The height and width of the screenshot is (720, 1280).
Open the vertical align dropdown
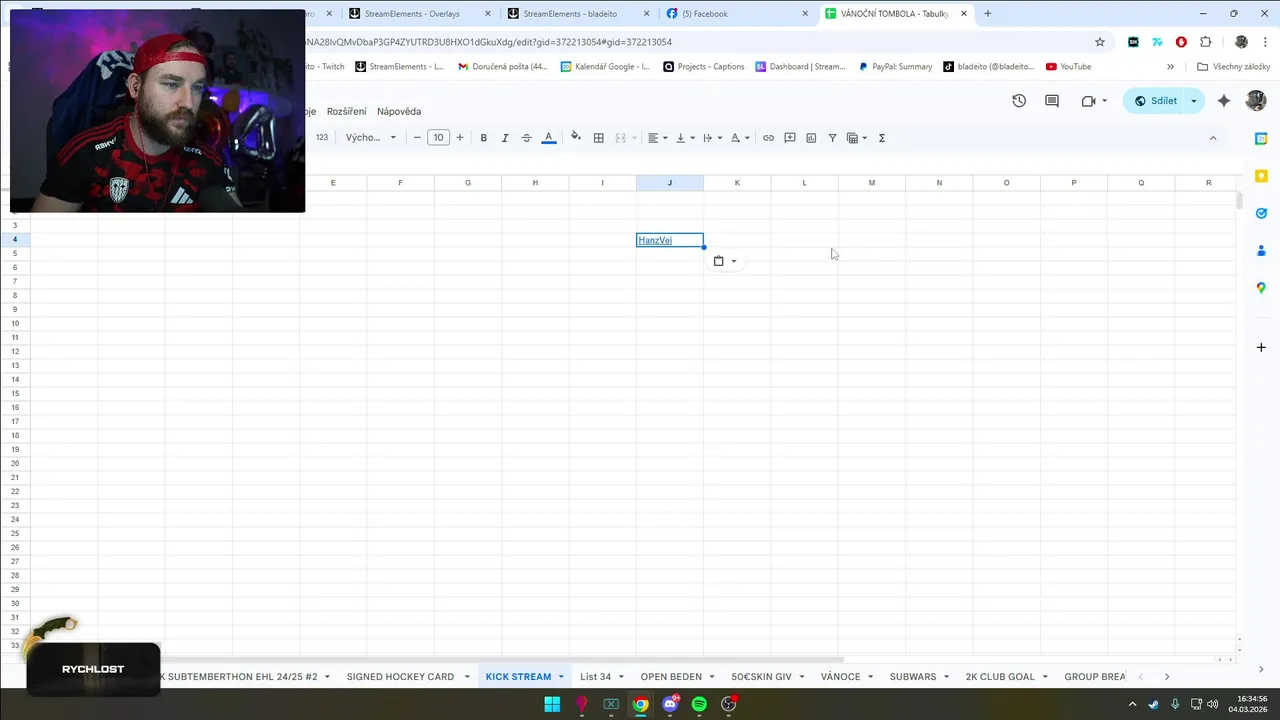[x=685, y=138]
